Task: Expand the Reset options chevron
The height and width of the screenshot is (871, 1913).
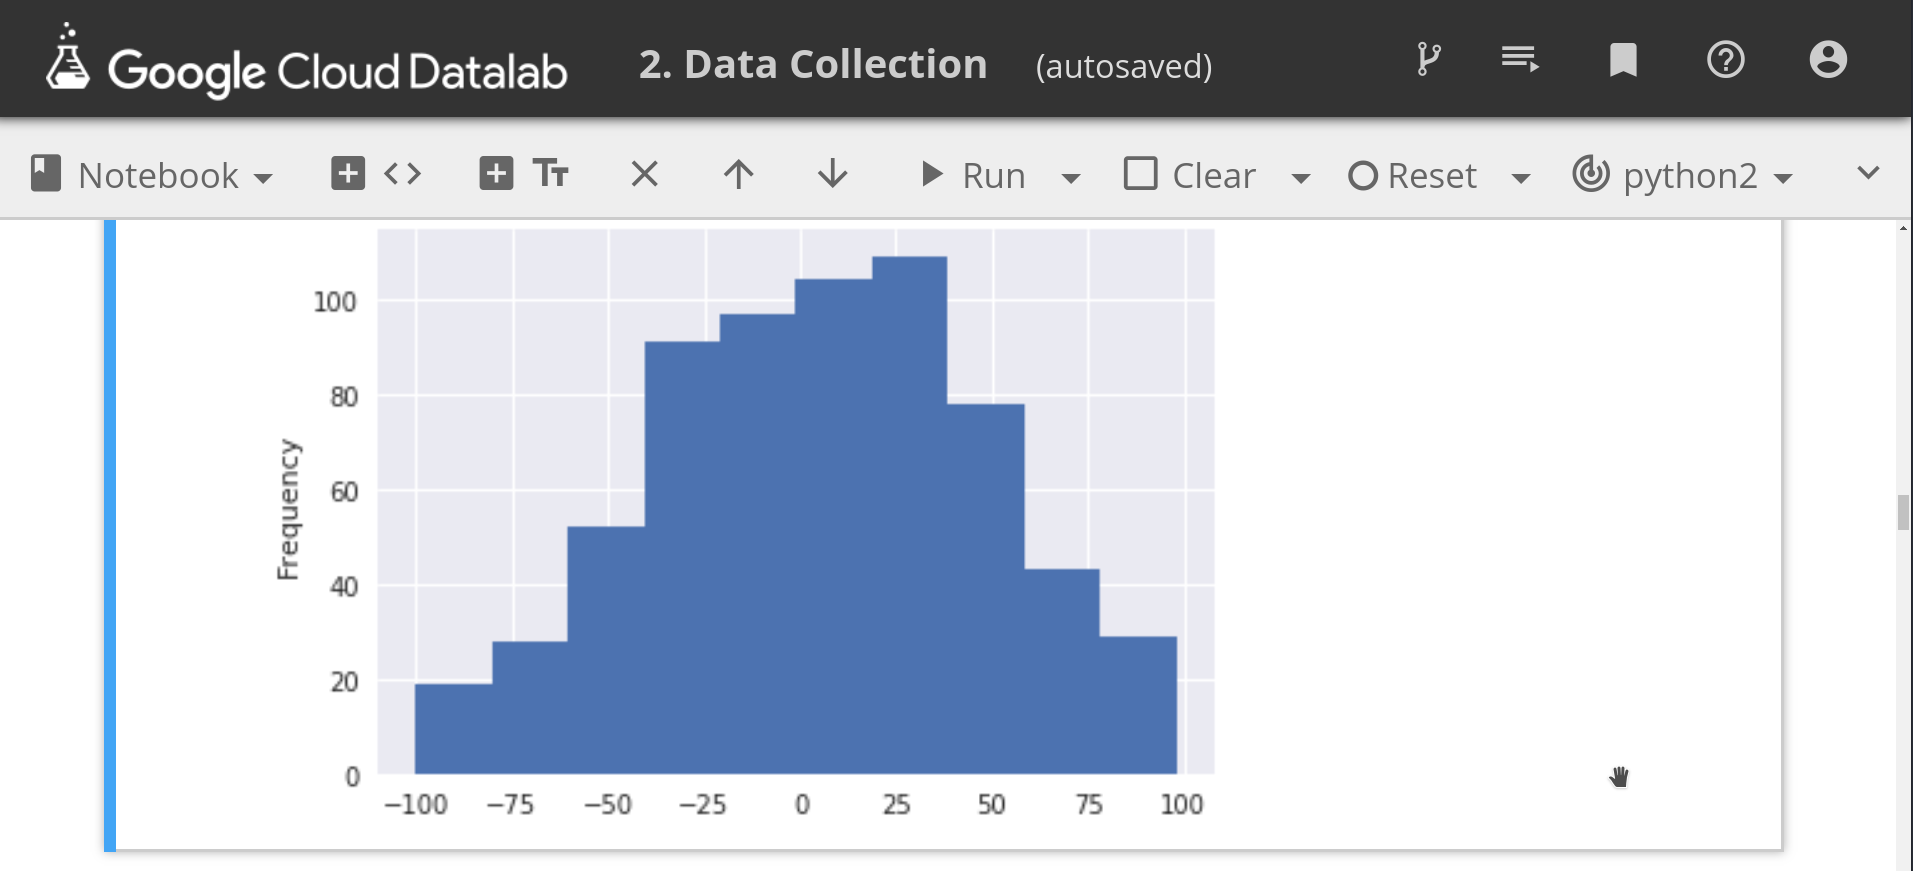Action: pyautogui.click(x=1521, y=177)
